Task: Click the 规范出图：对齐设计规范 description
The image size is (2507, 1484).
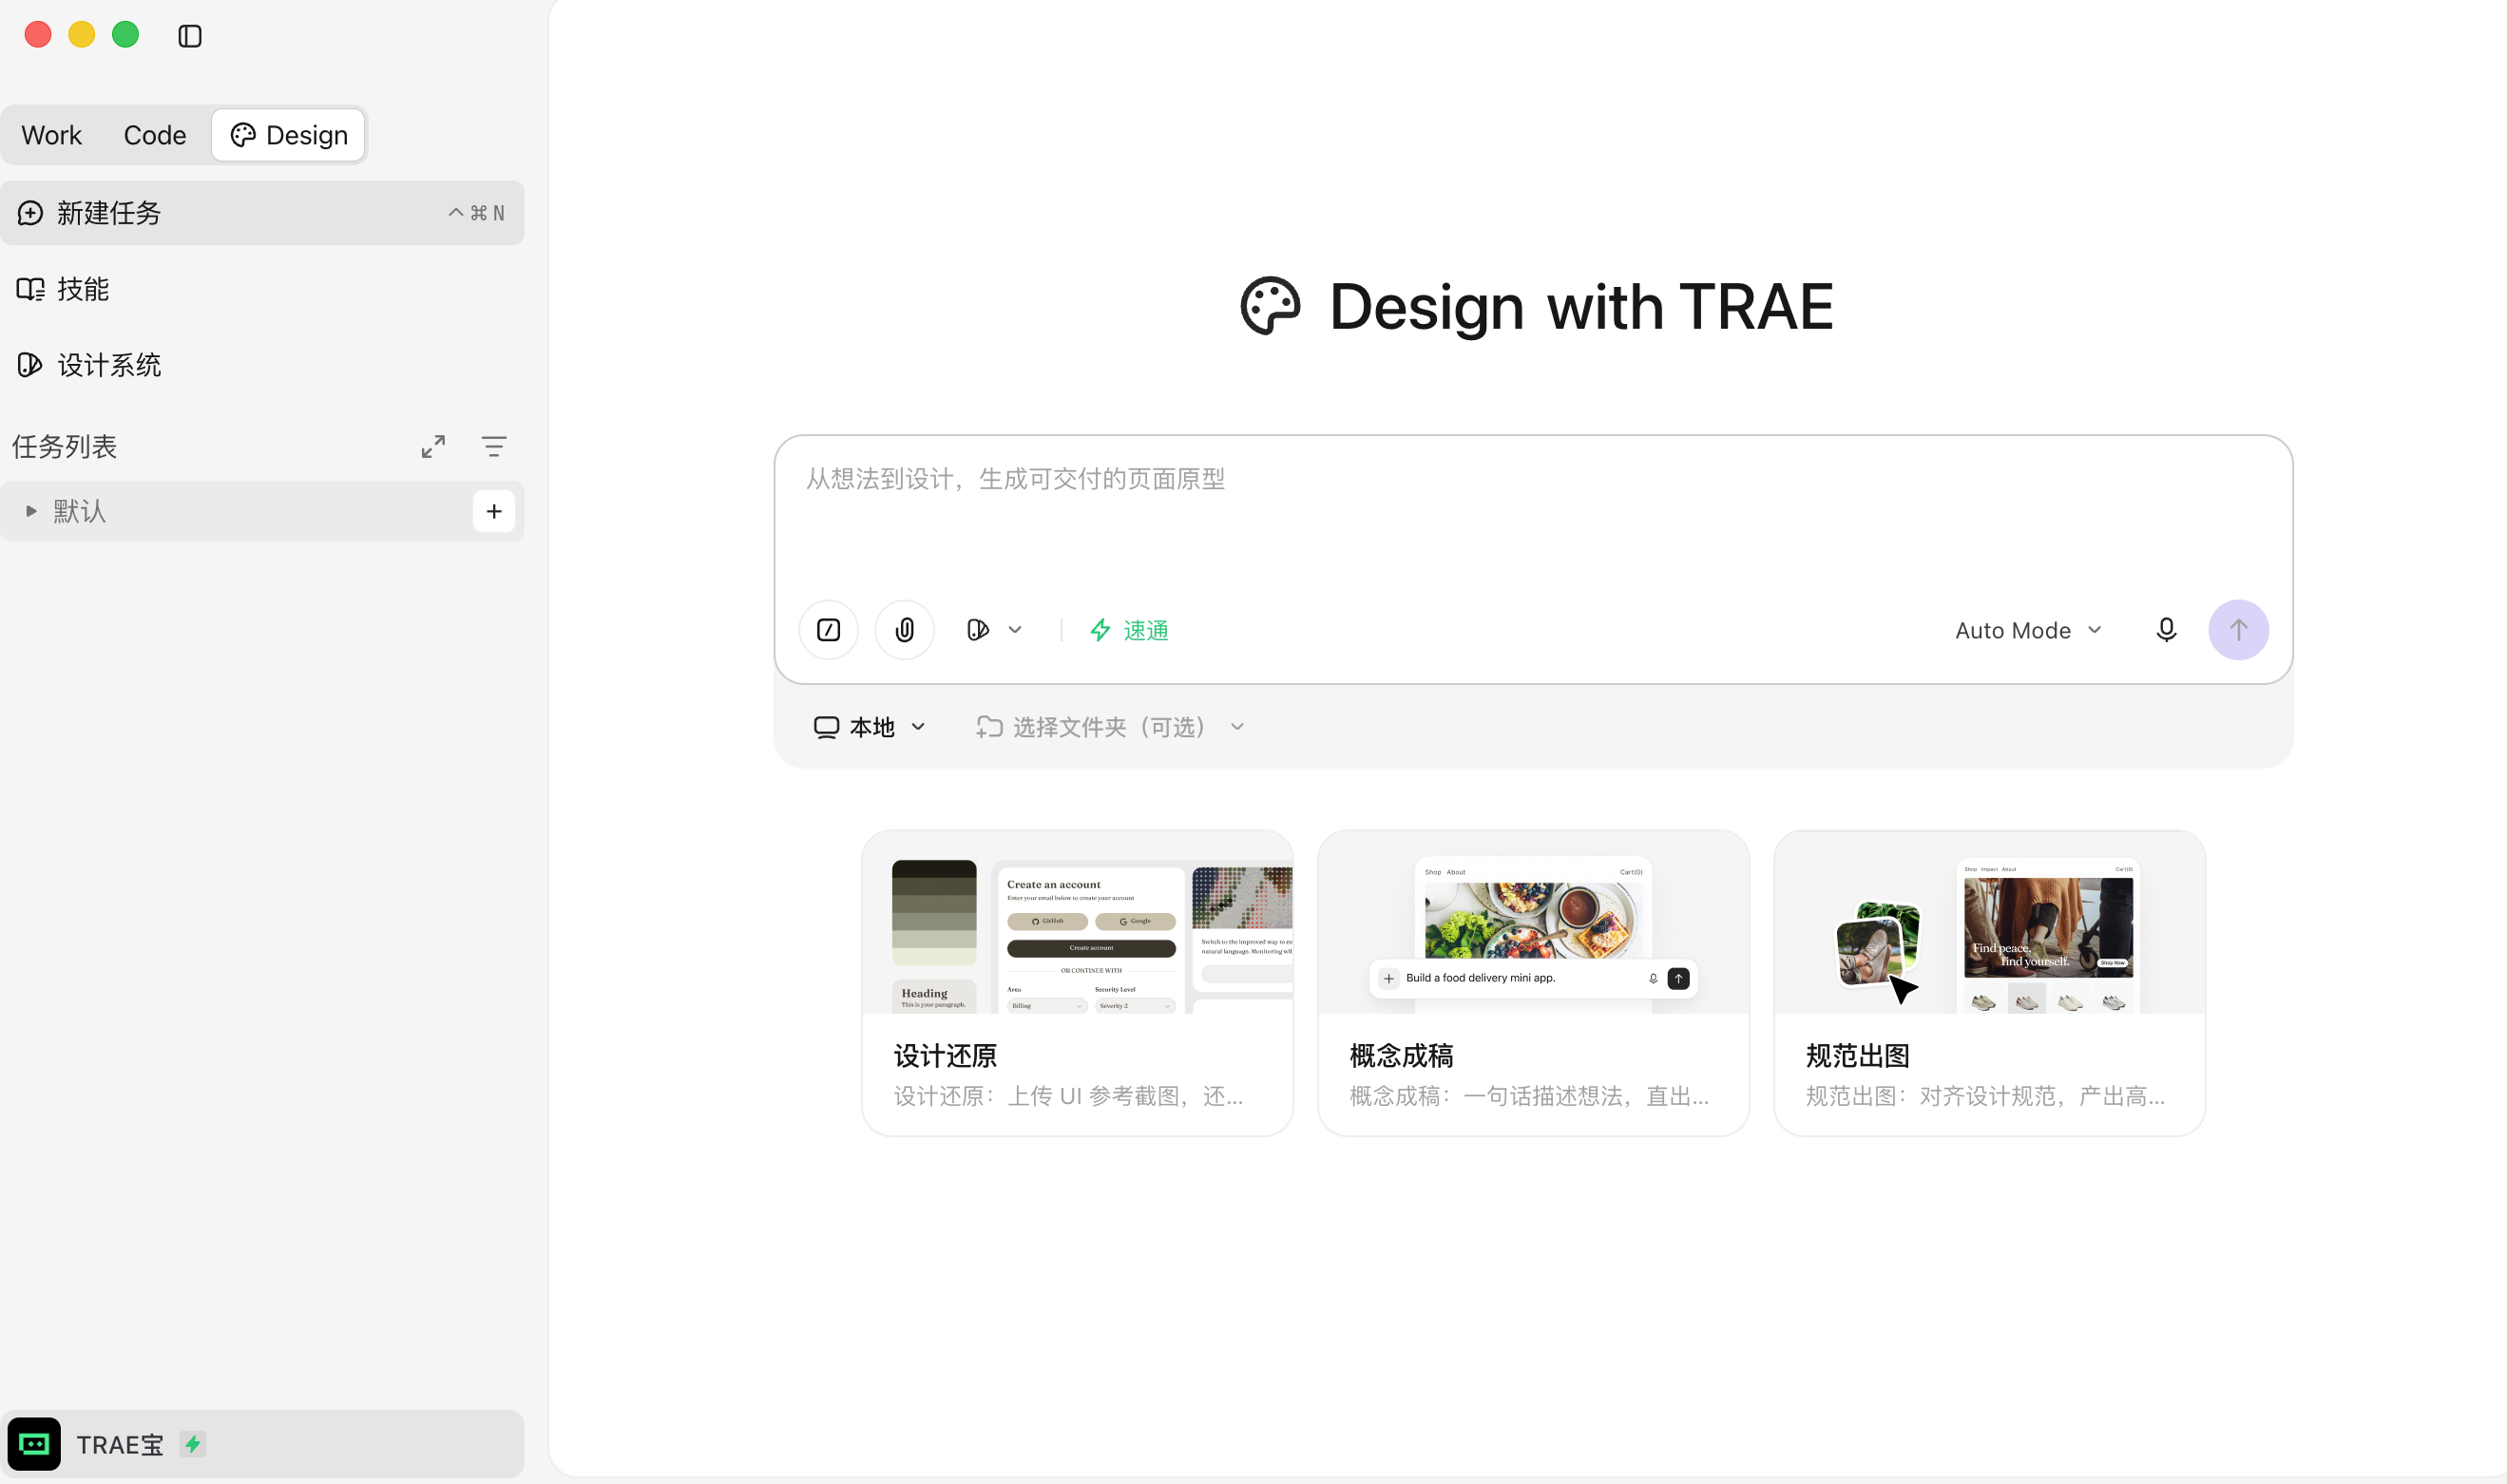Action: pos(1985,1096)
